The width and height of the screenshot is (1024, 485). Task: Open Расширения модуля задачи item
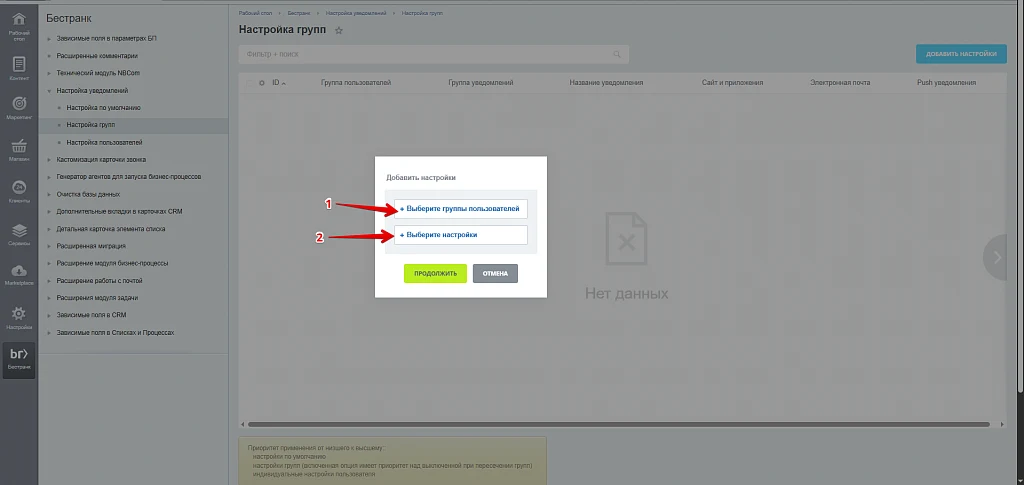pyautogui.click(x=97, y=298)
